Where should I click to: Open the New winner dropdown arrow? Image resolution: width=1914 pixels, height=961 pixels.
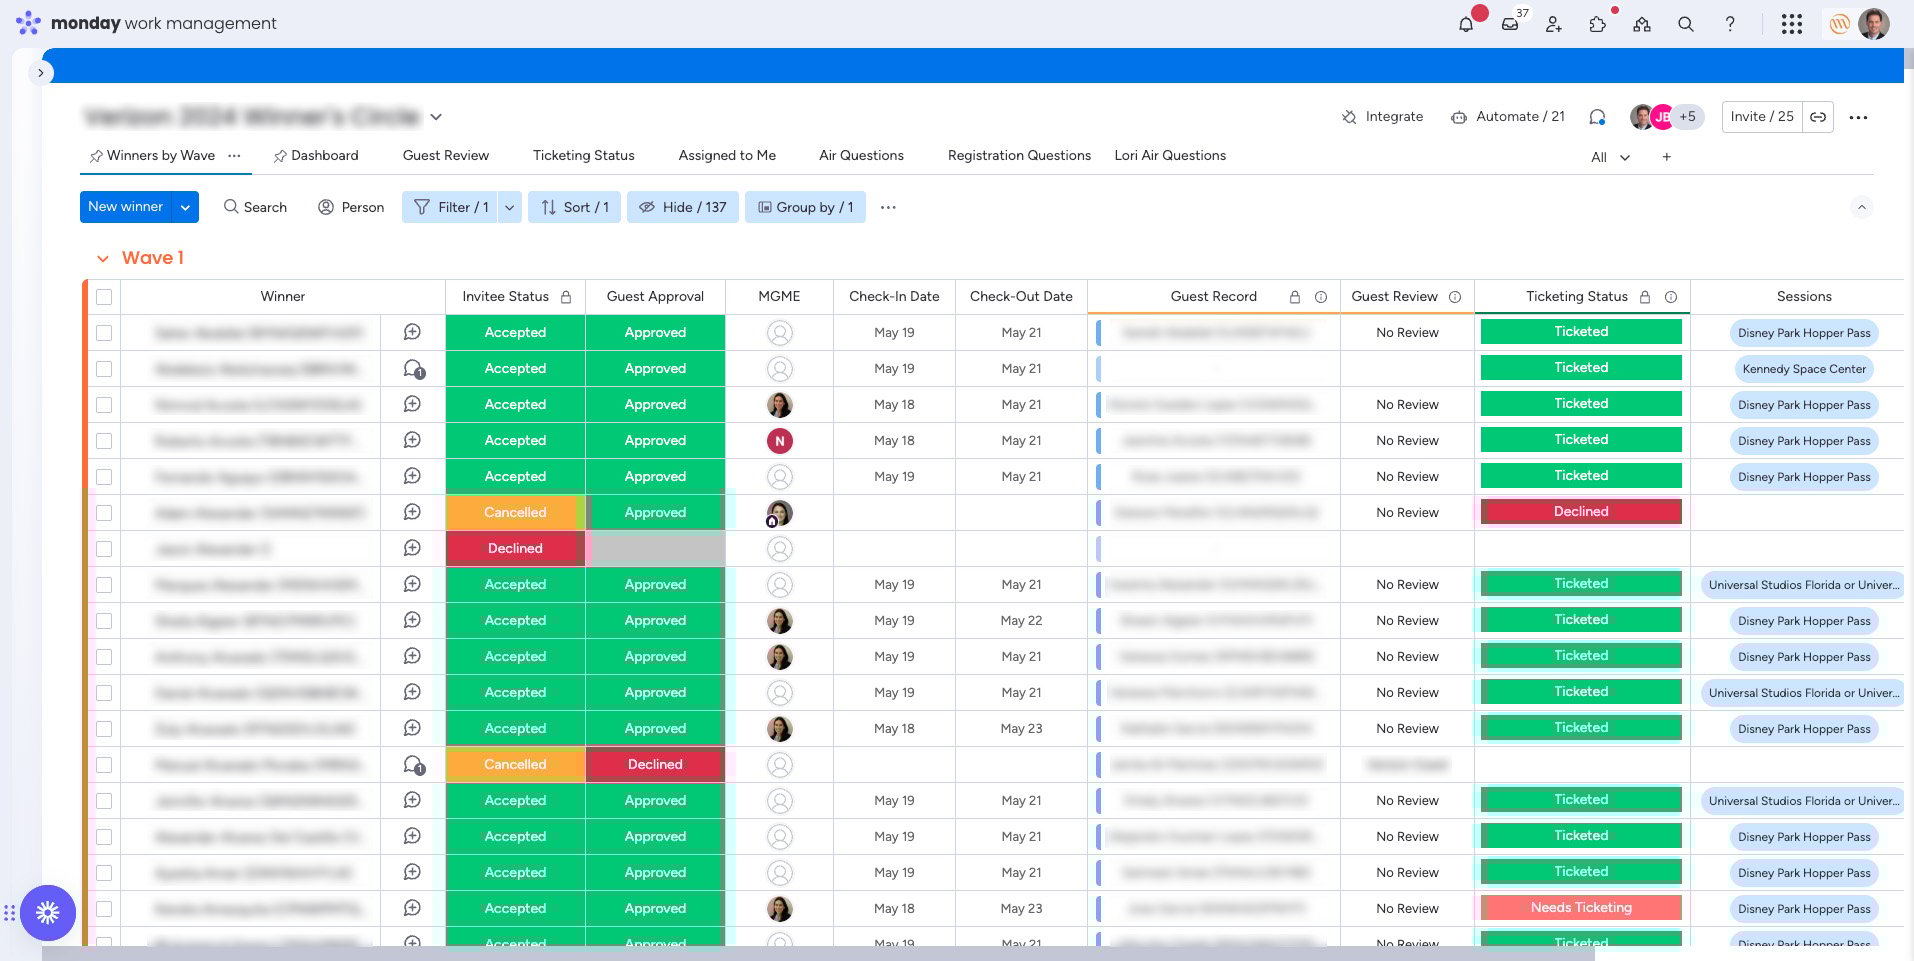185,207
